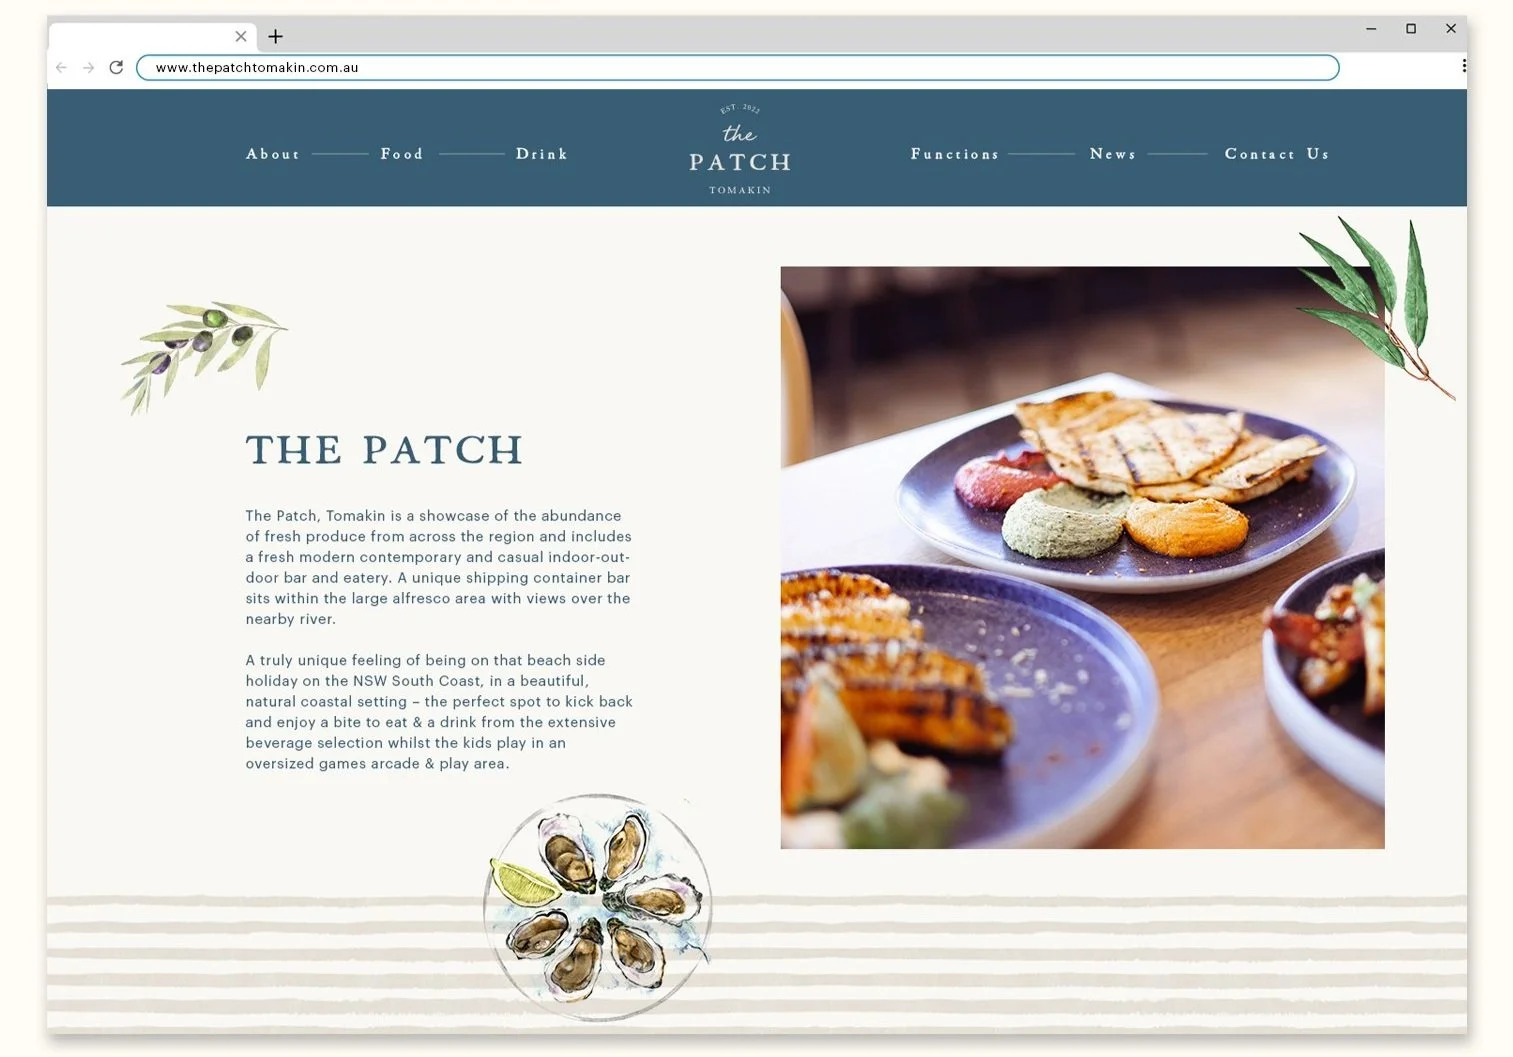
Task: Open the About page from the navigation
Action: coord(273,154)
